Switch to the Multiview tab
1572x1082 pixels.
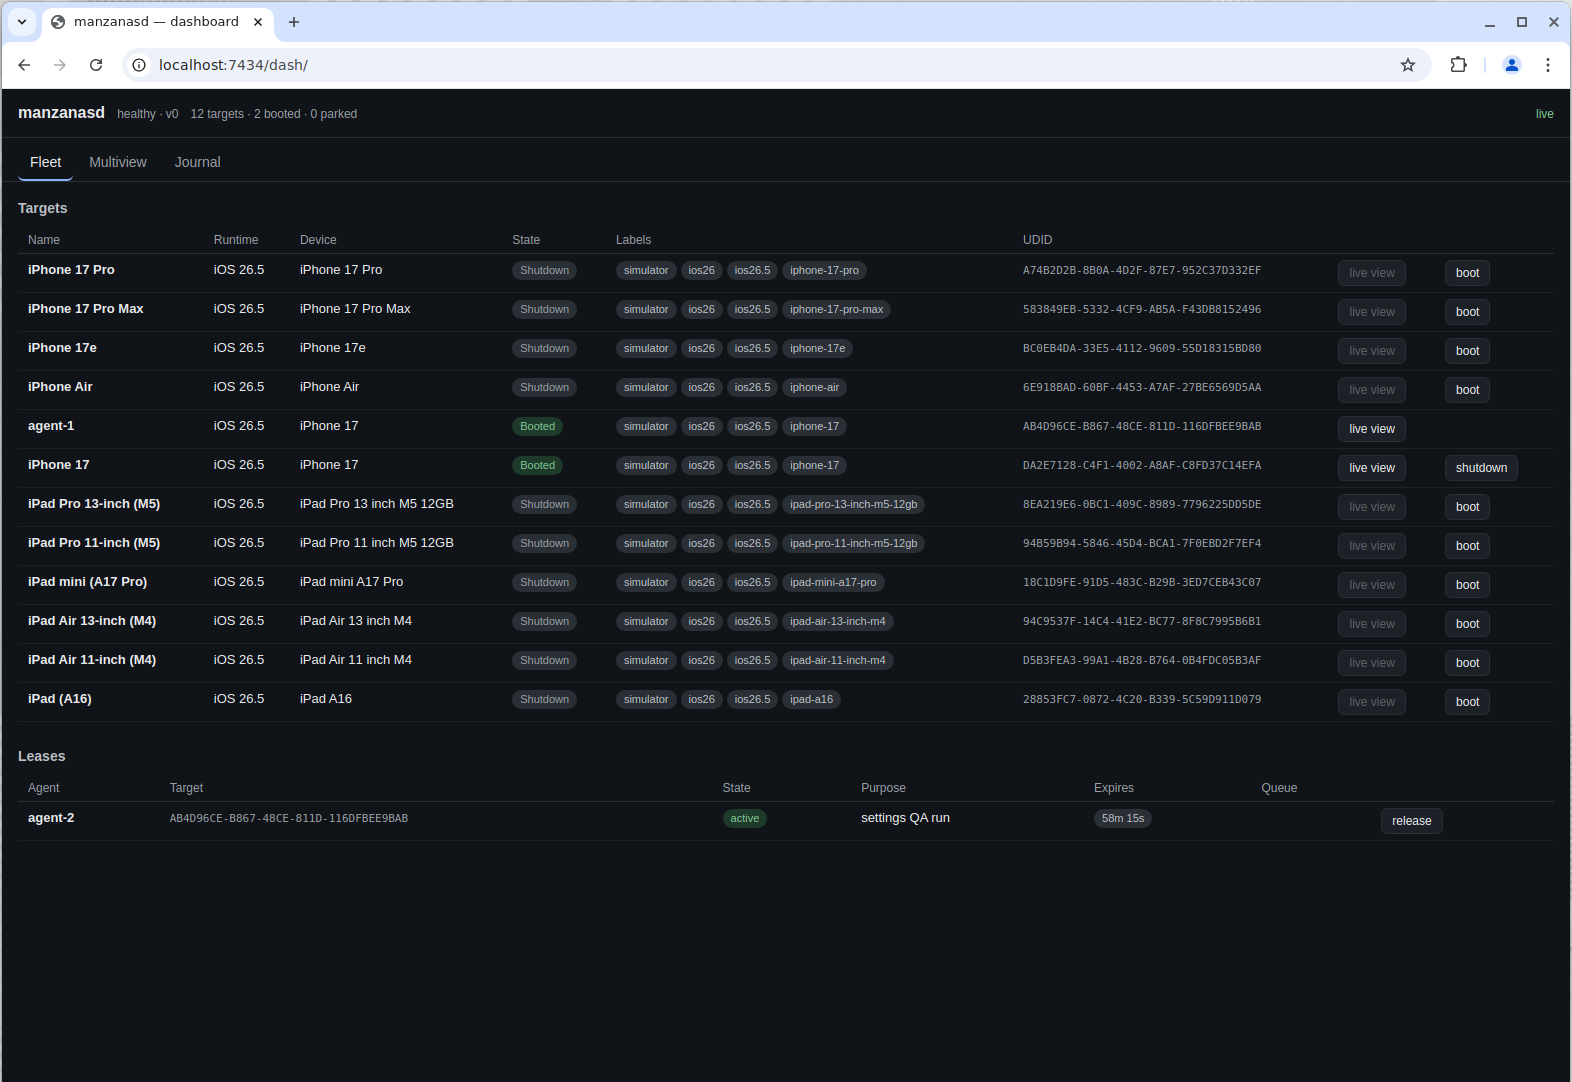(118, 162)
